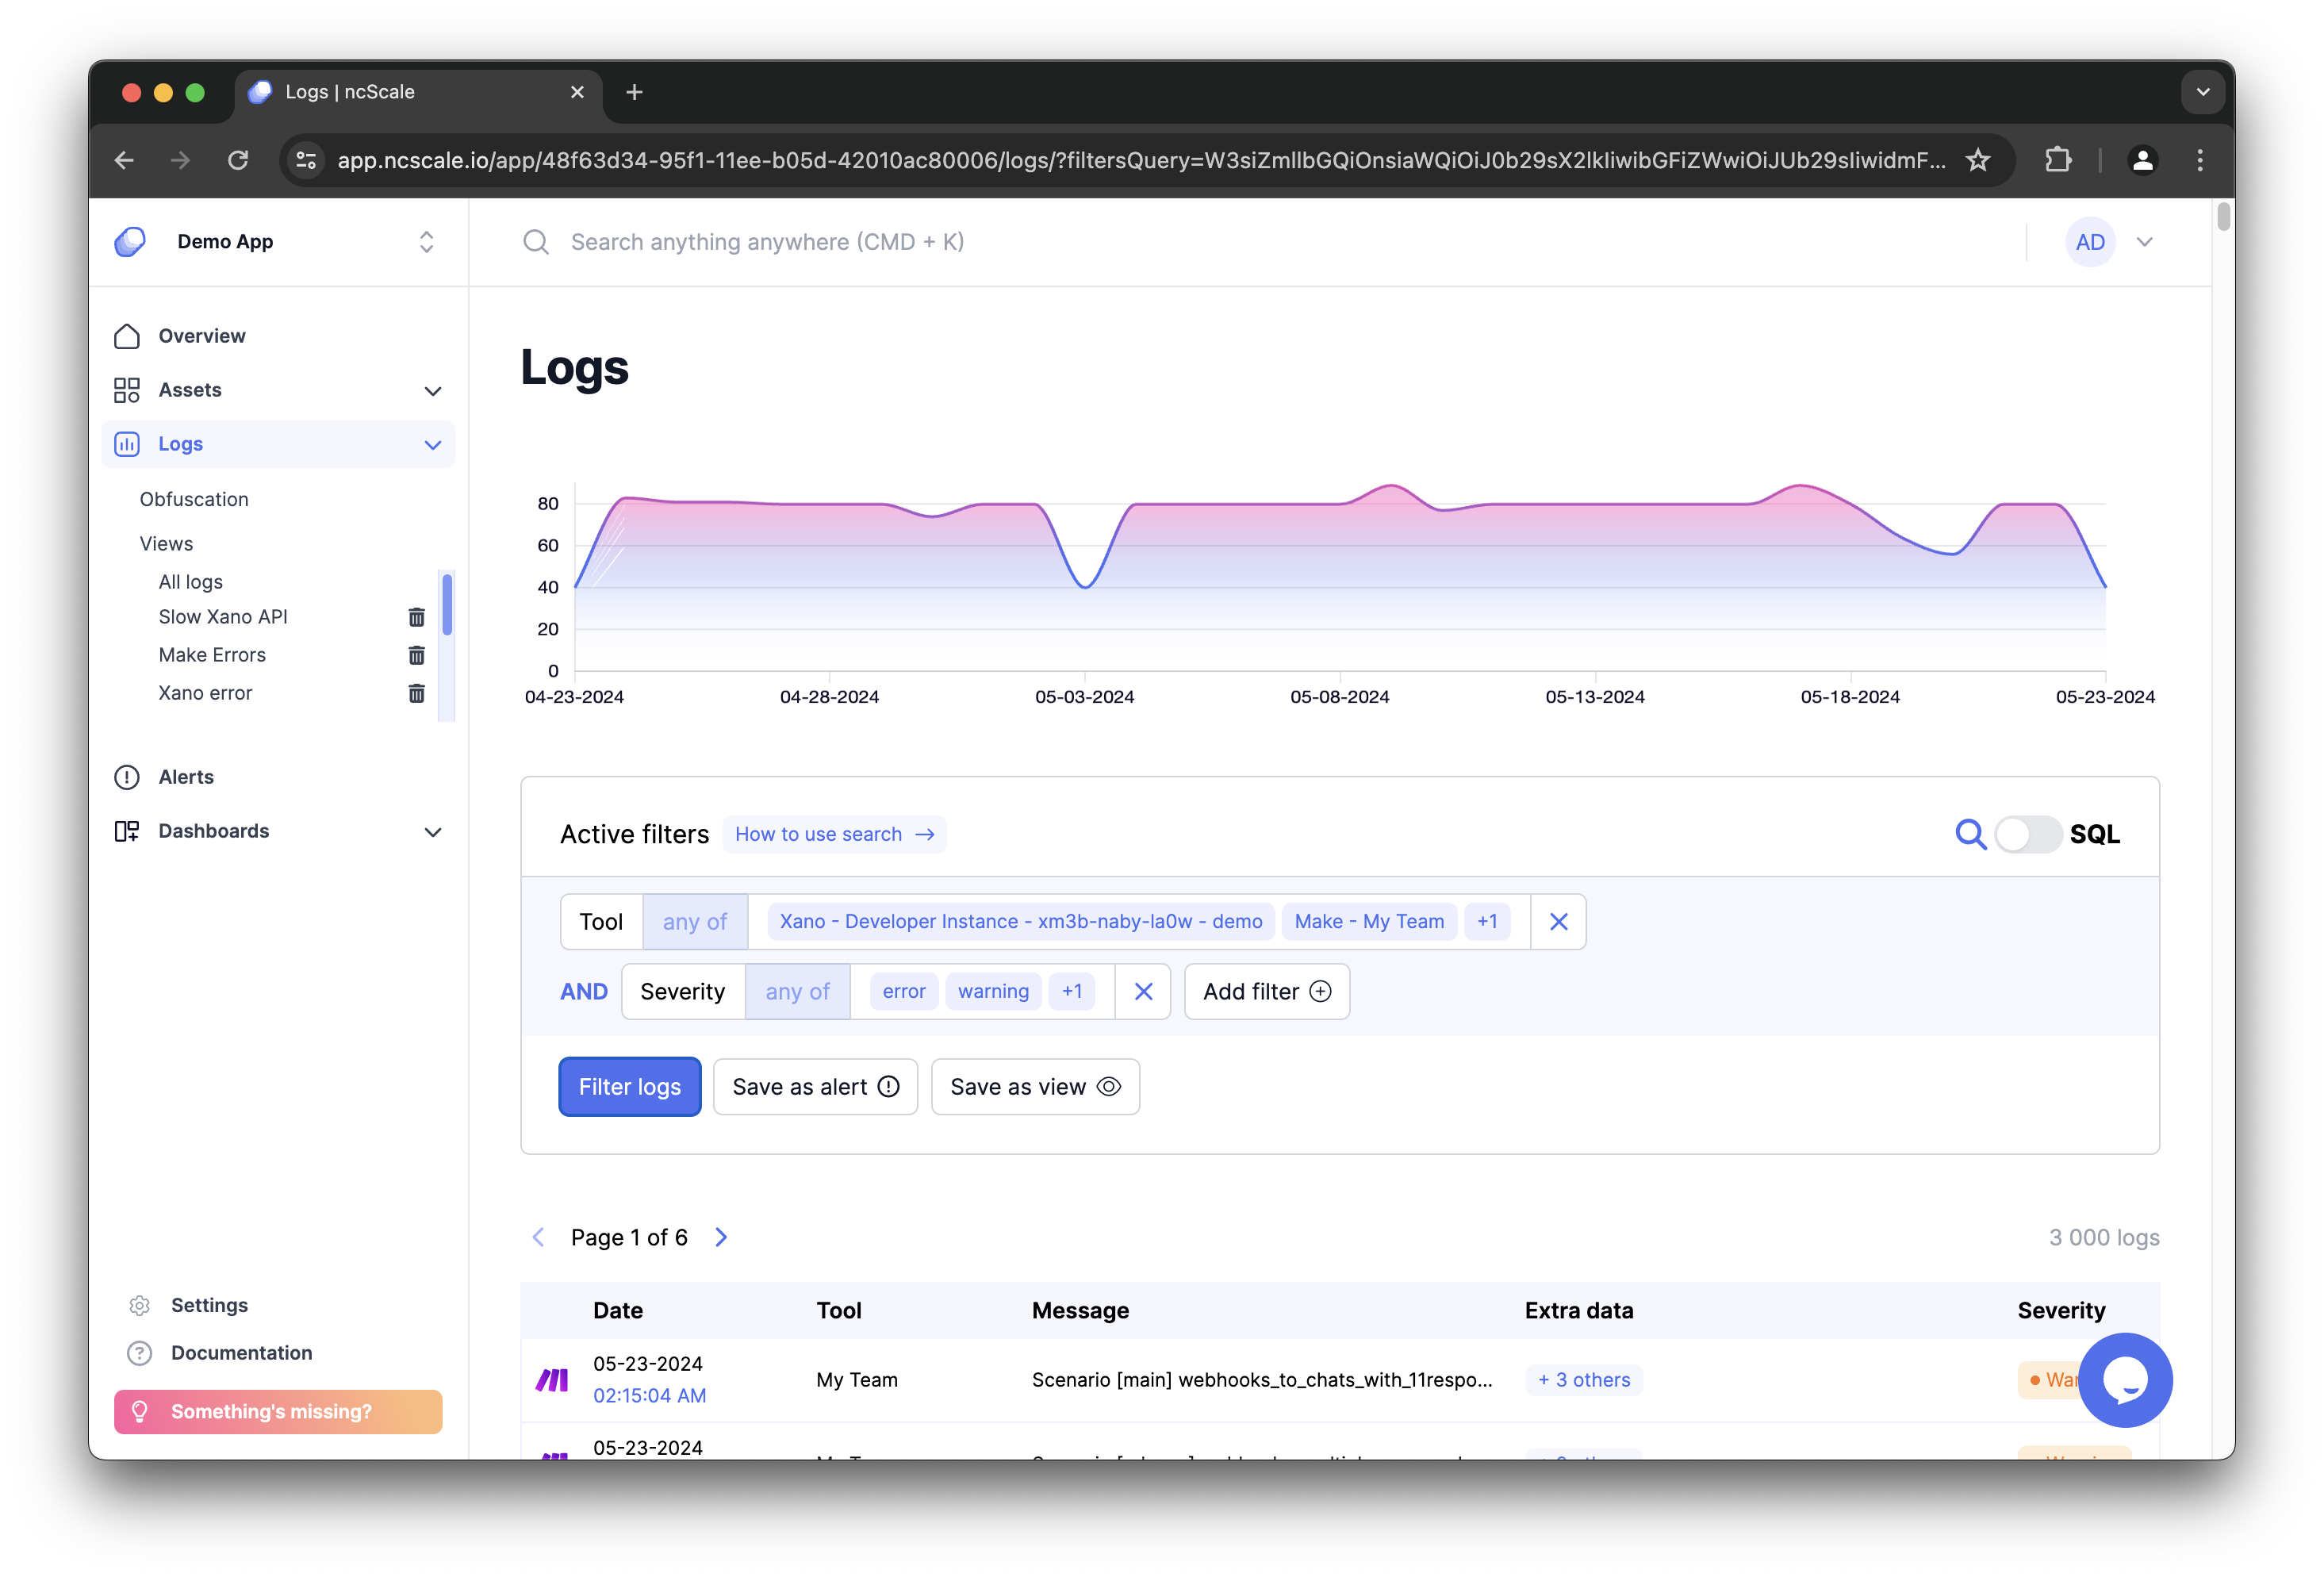The image size is (2324, 1577).
Task: Reload the page in browser
Action: pyautogui.click(x=238, y=160)
